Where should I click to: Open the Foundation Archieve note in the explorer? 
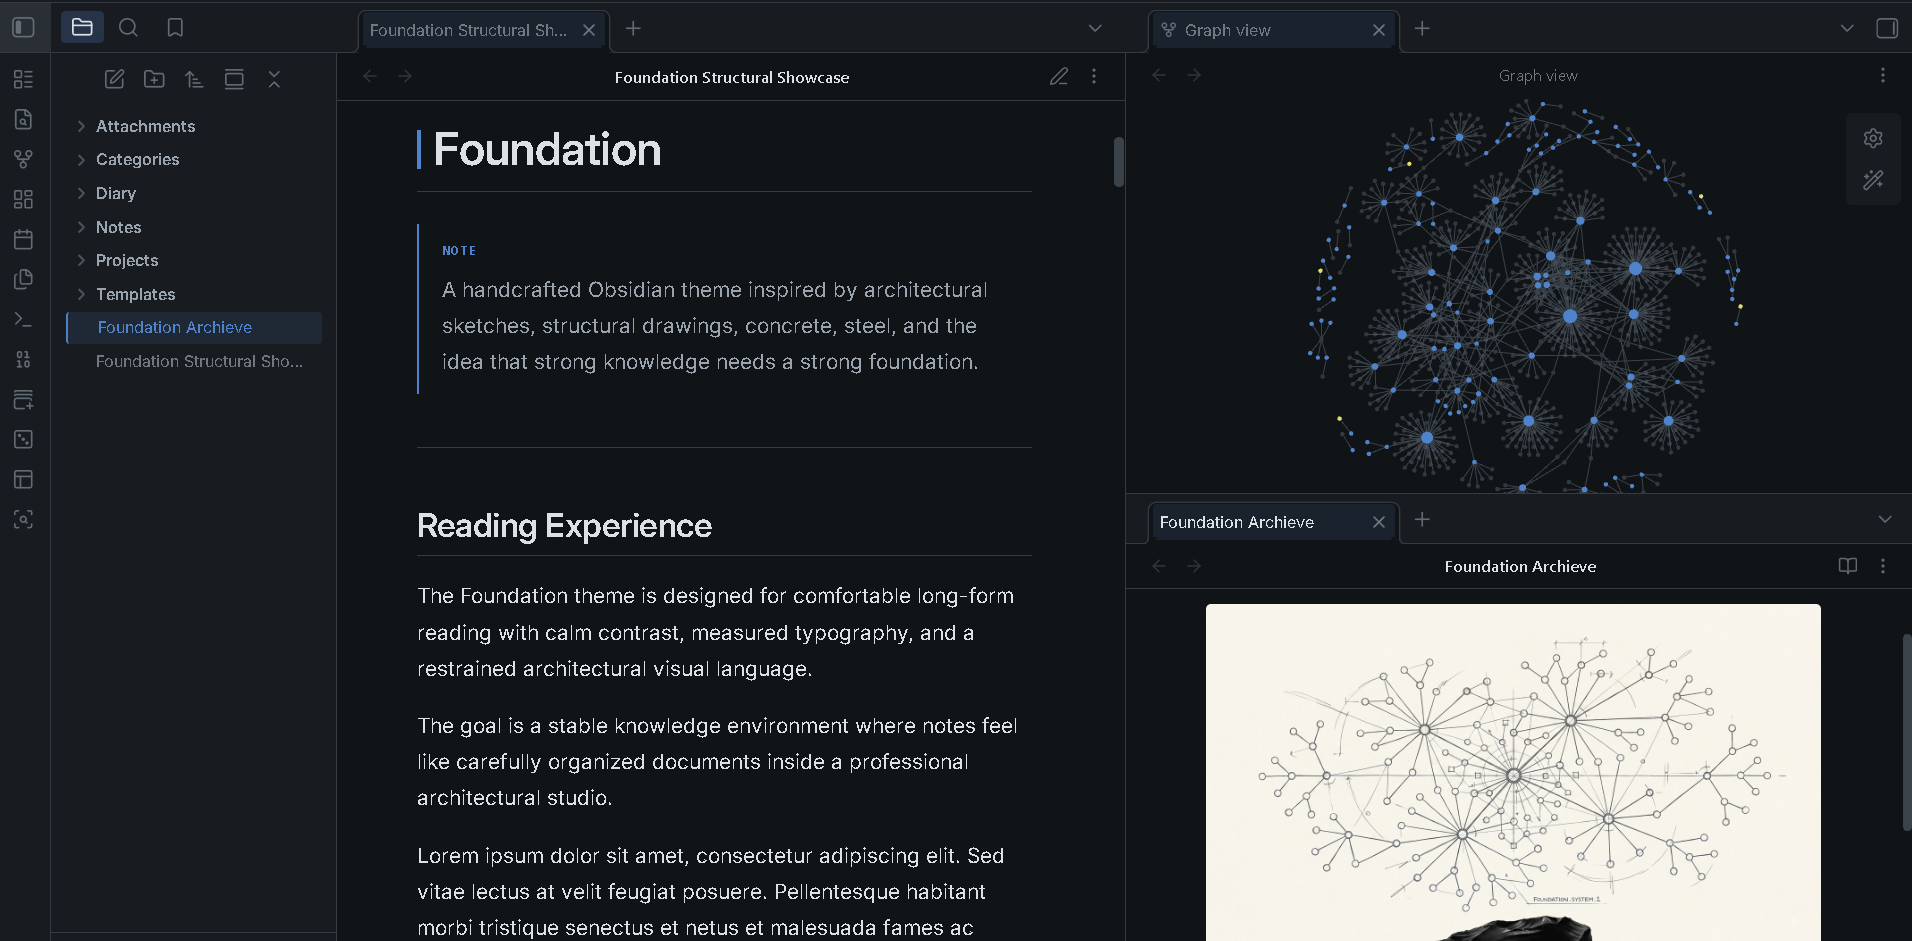tap(194, 327)
